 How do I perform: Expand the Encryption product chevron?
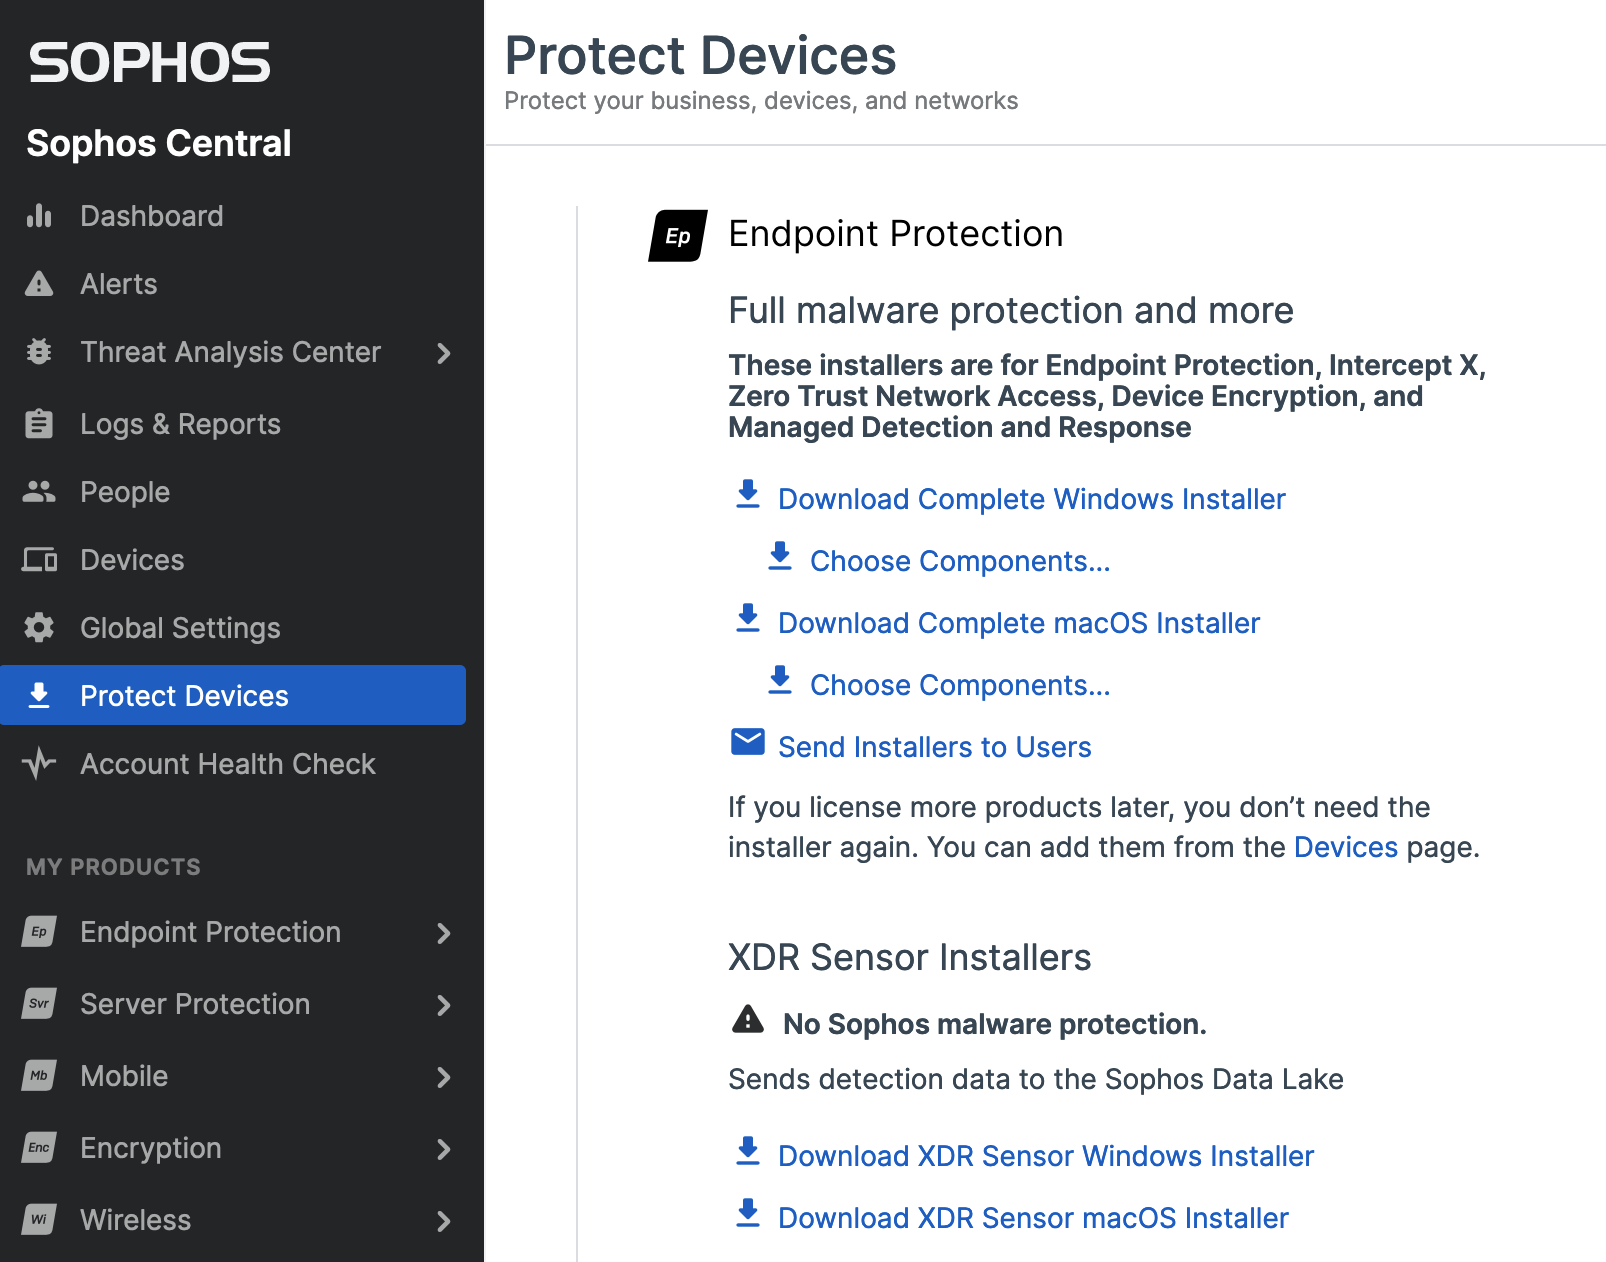pyautogui.click(x=444, y=1149)
